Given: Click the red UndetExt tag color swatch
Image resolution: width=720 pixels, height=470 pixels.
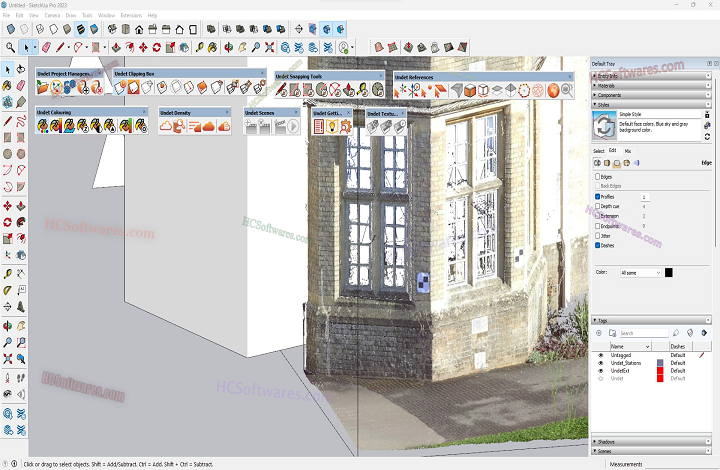Looking at the screenshot, I should tap(660, 370).
